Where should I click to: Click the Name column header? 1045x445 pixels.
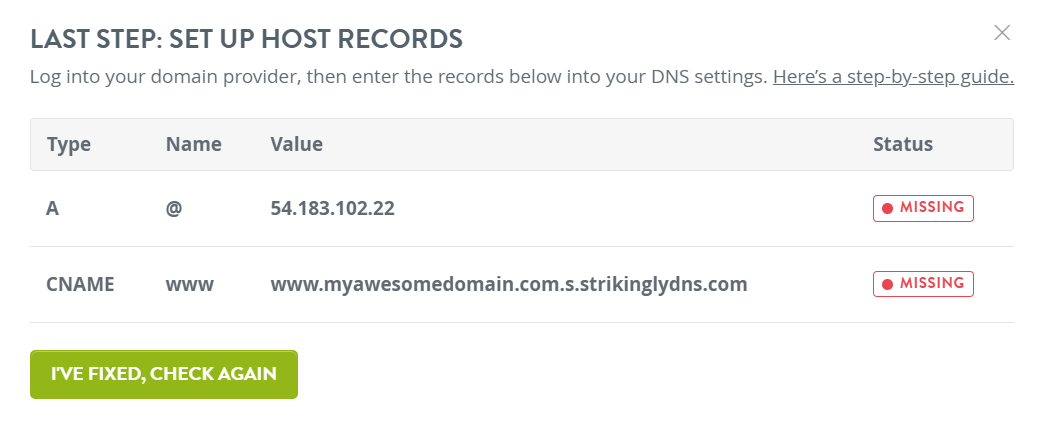(x=194, y=145)
